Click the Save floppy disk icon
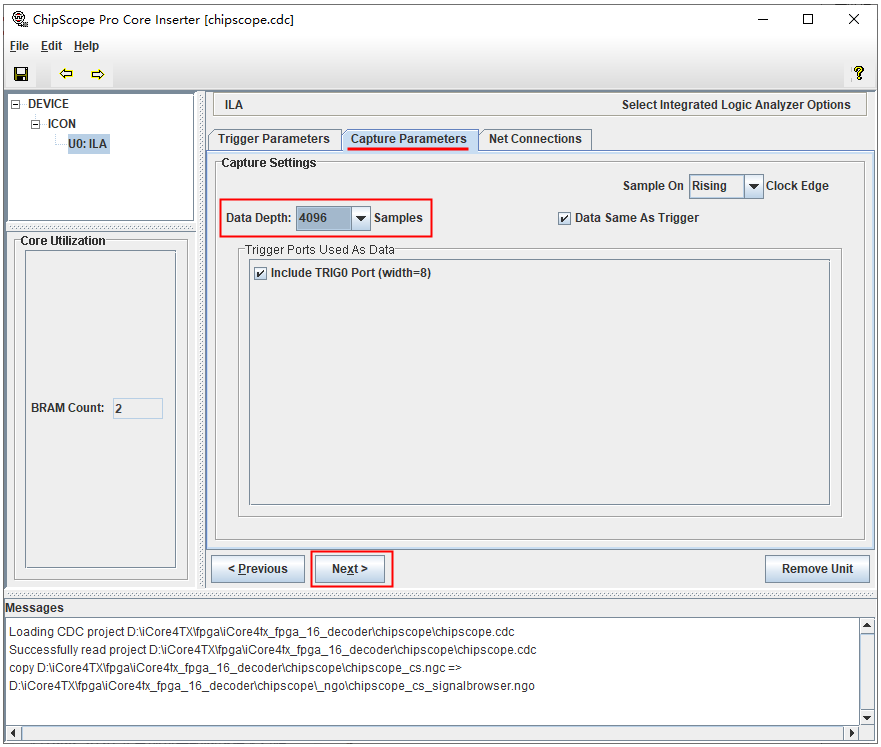 click(20, 74)
